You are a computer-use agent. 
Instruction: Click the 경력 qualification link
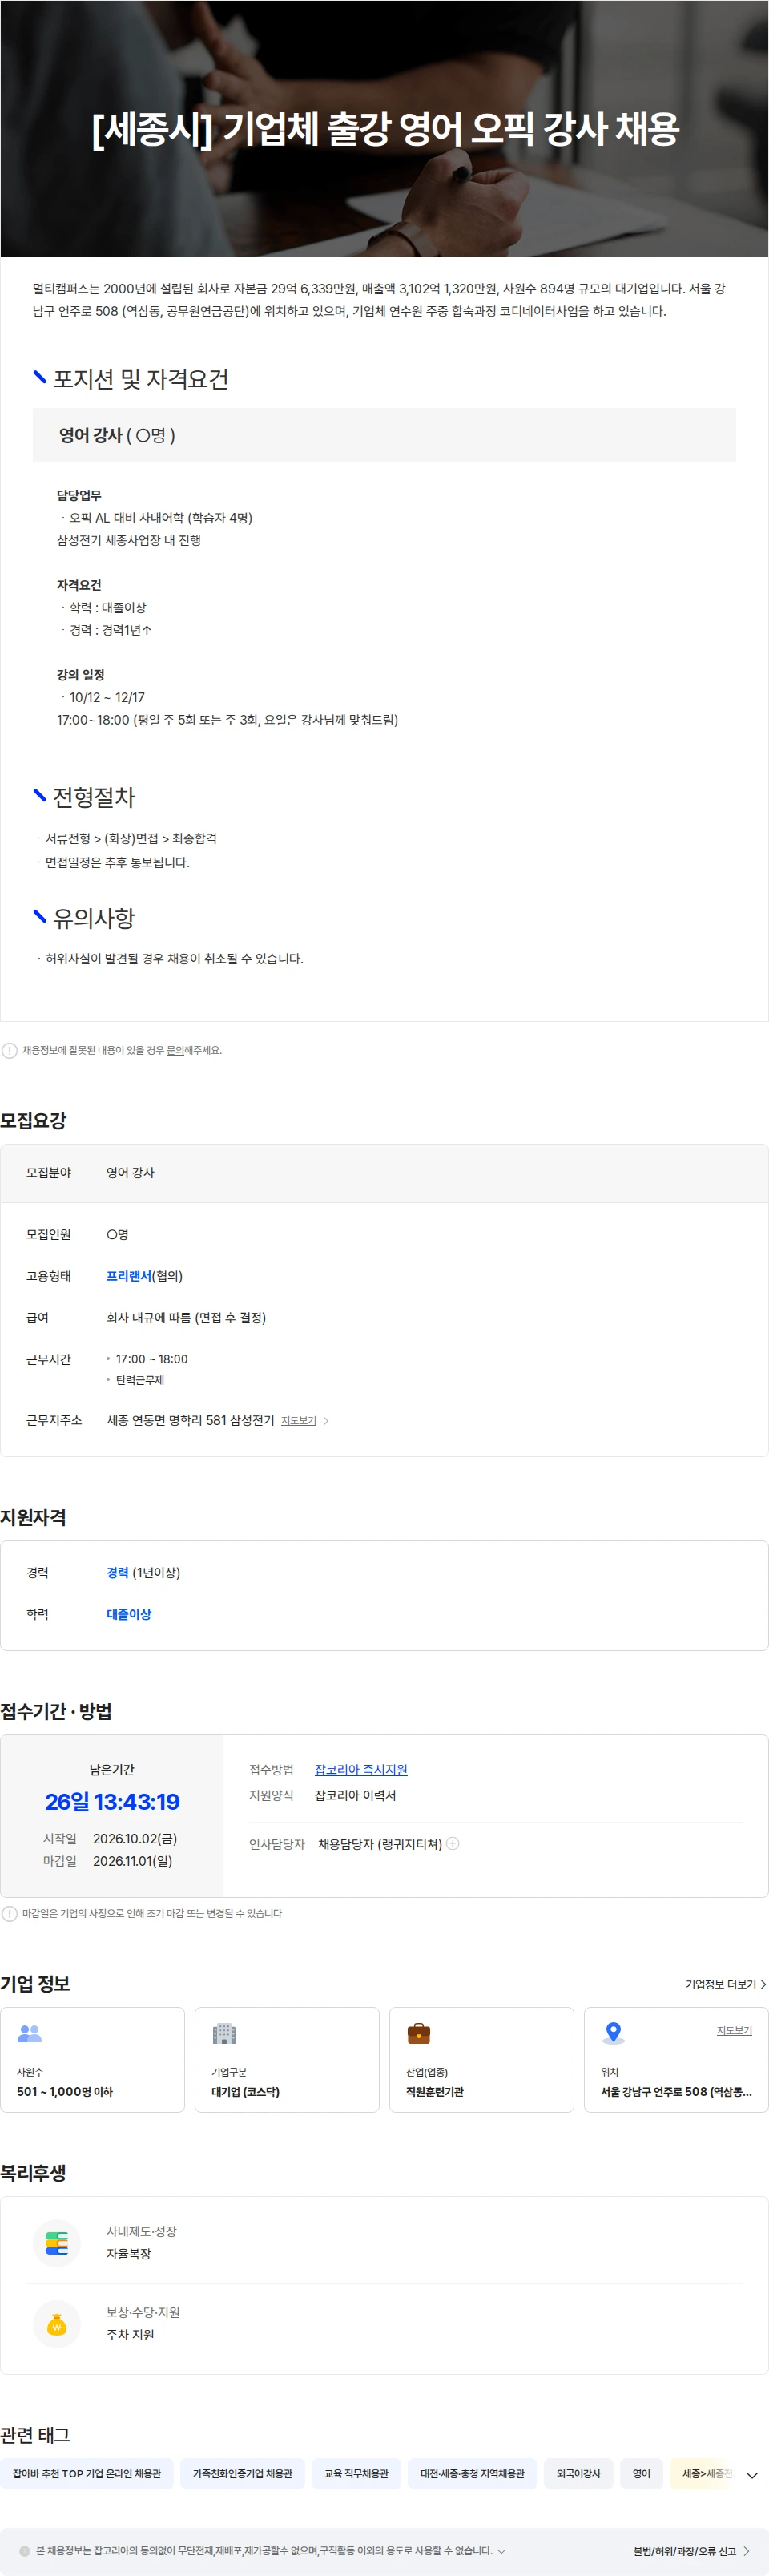(117, 1573)
